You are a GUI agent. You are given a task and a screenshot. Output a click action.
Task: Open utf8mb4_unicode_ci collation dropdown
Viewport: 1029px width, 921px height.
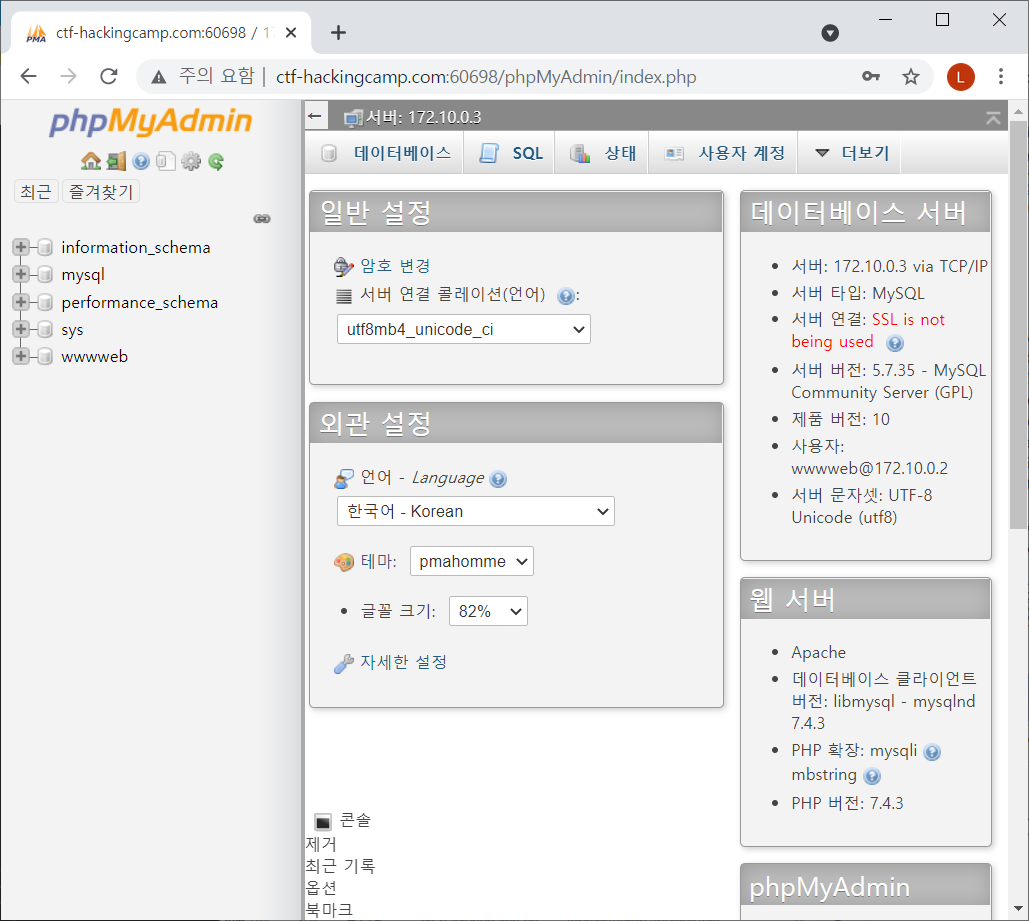point(463,329)
